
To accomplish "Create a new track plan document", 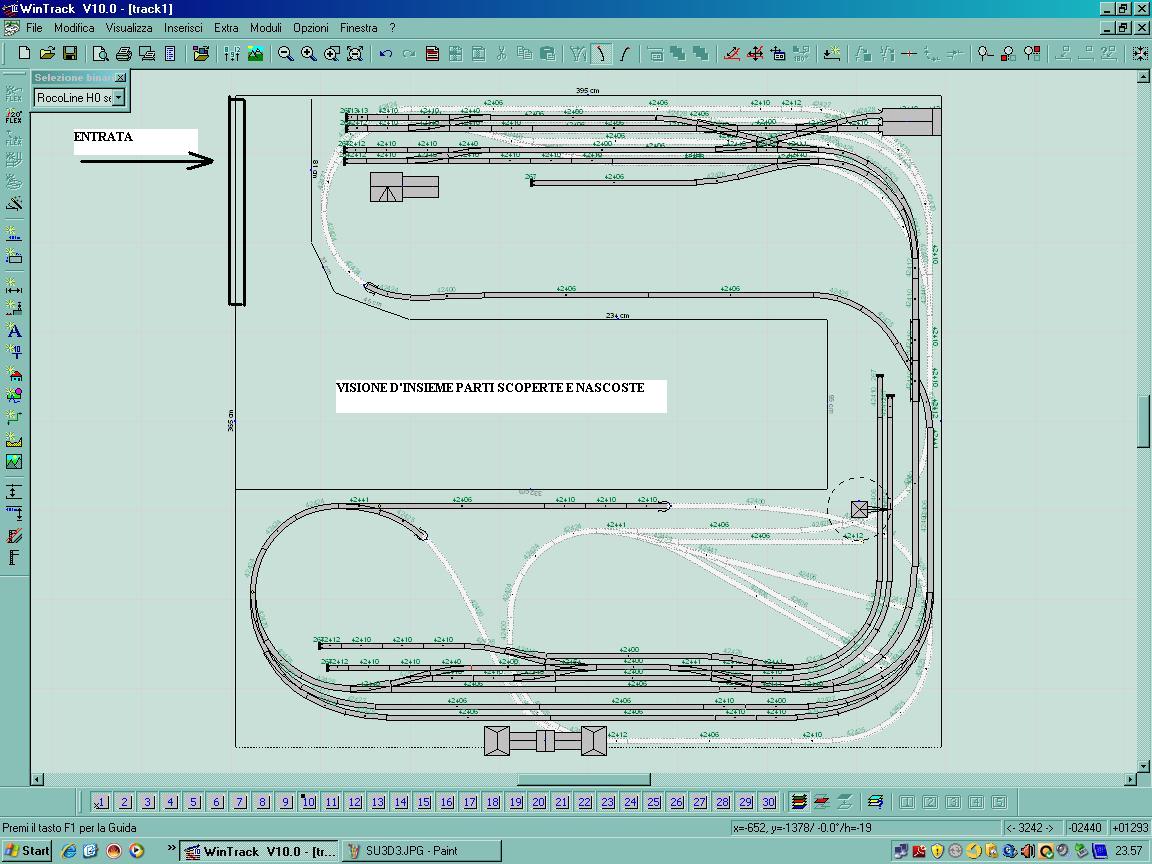I will click(24, 54).
